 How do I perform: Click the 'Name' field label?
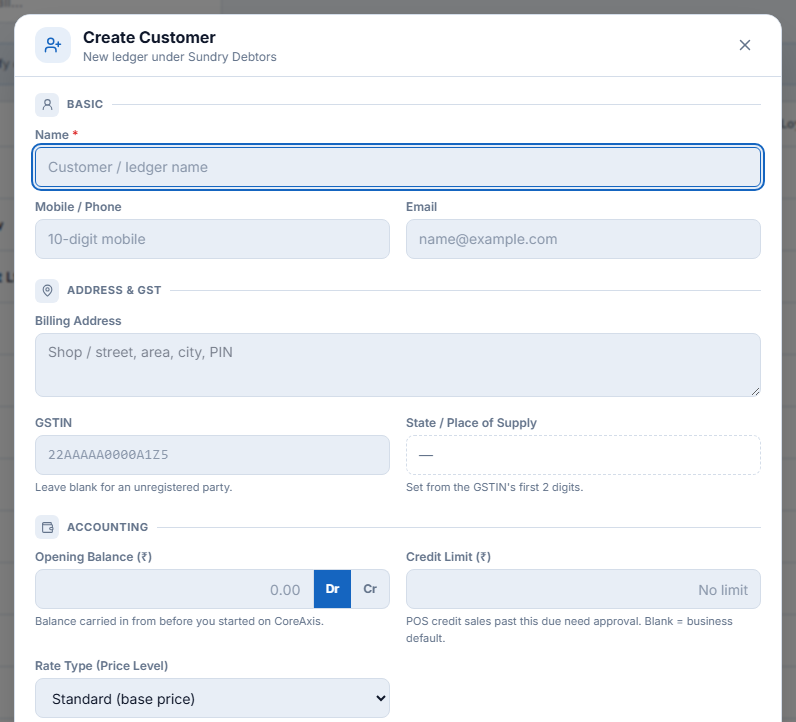pos(52,135)
